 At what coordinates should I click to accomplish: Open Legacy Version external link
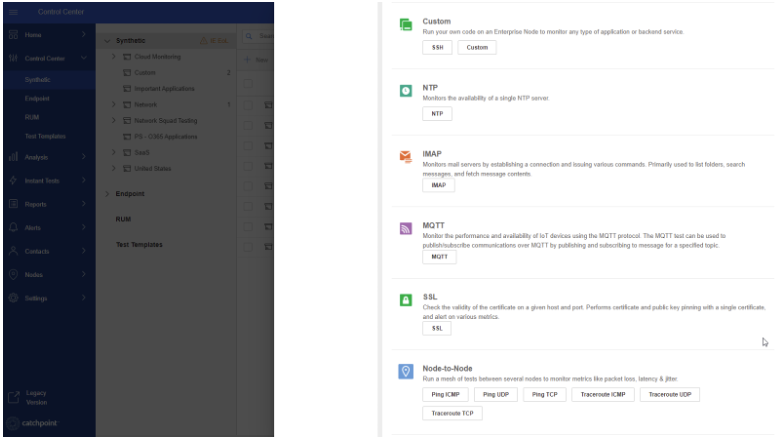pyautogui.click(x=14, y=397)
